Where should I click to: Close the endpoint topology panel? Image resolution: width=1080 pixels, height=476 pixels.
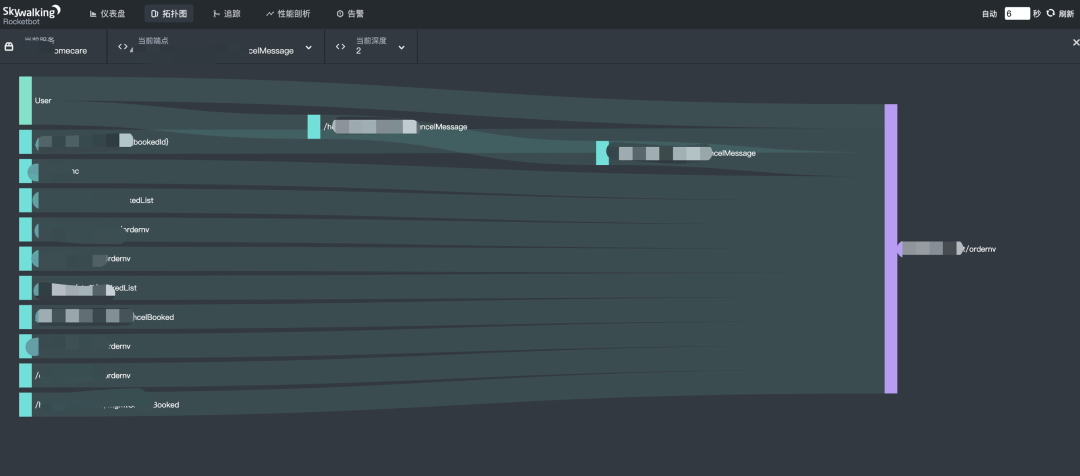tap(1076, 43)
